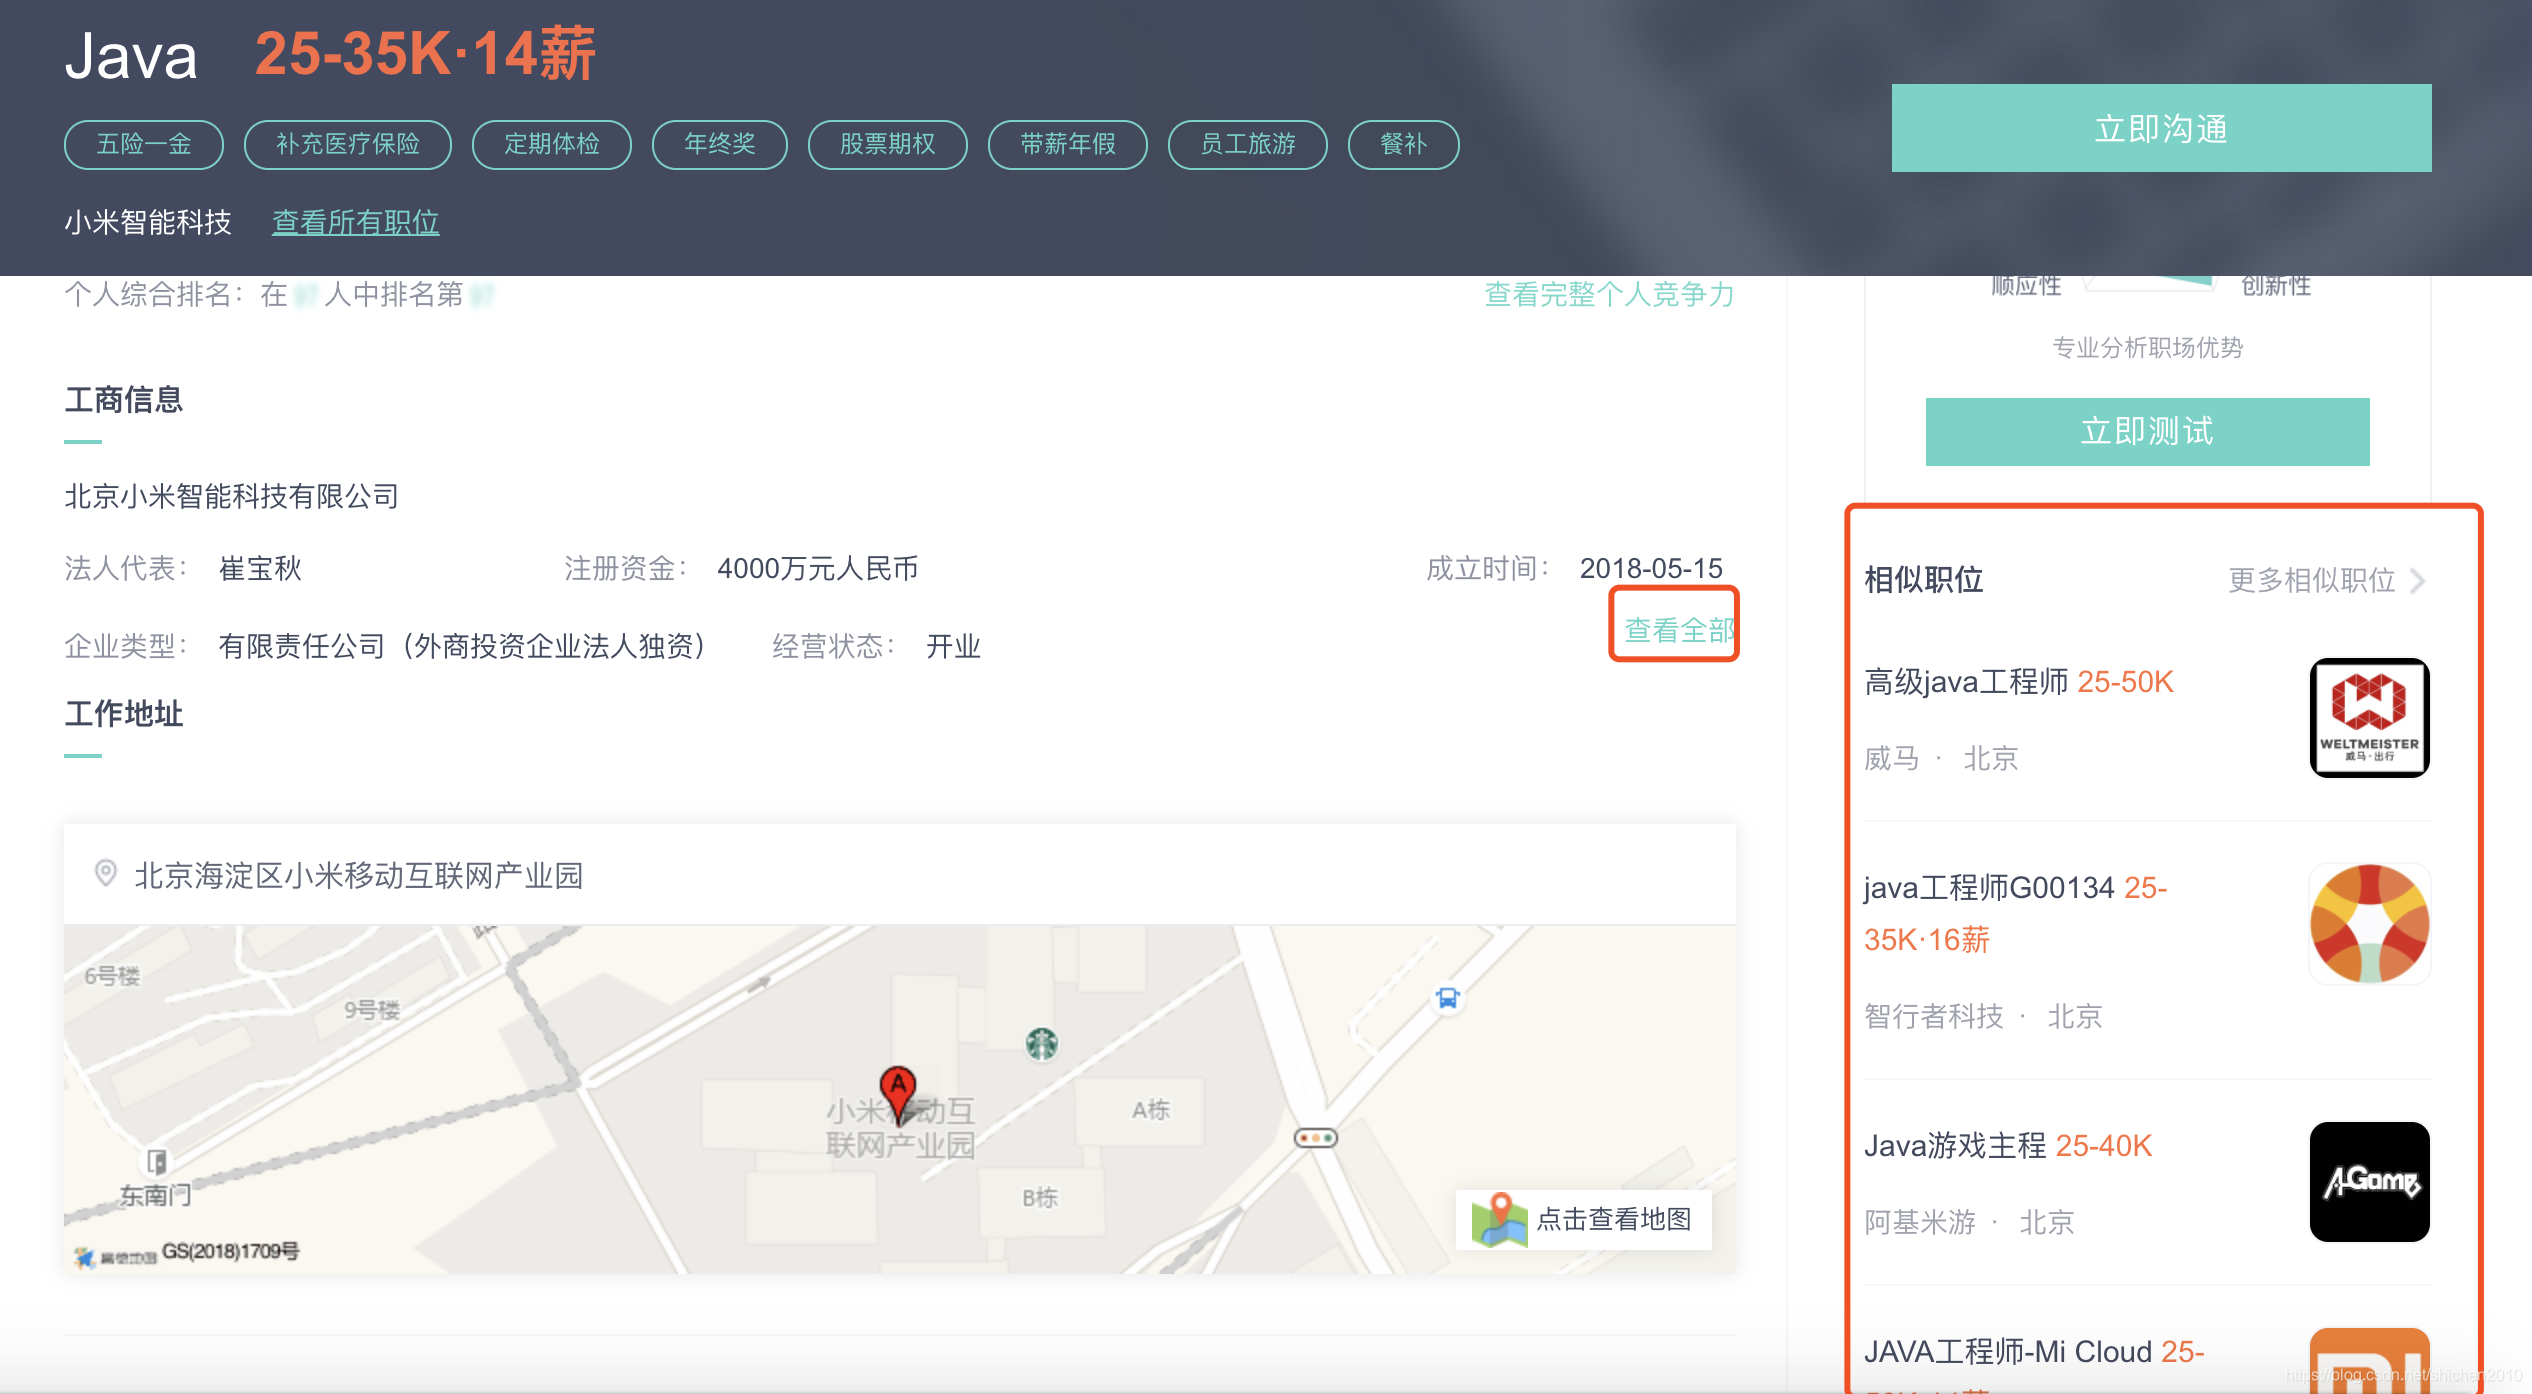Viewport: 2532px width, 1394px height.
Task: Click the 9号楼 label on map
Action: pyautogui.click(x=372, y=1010)
